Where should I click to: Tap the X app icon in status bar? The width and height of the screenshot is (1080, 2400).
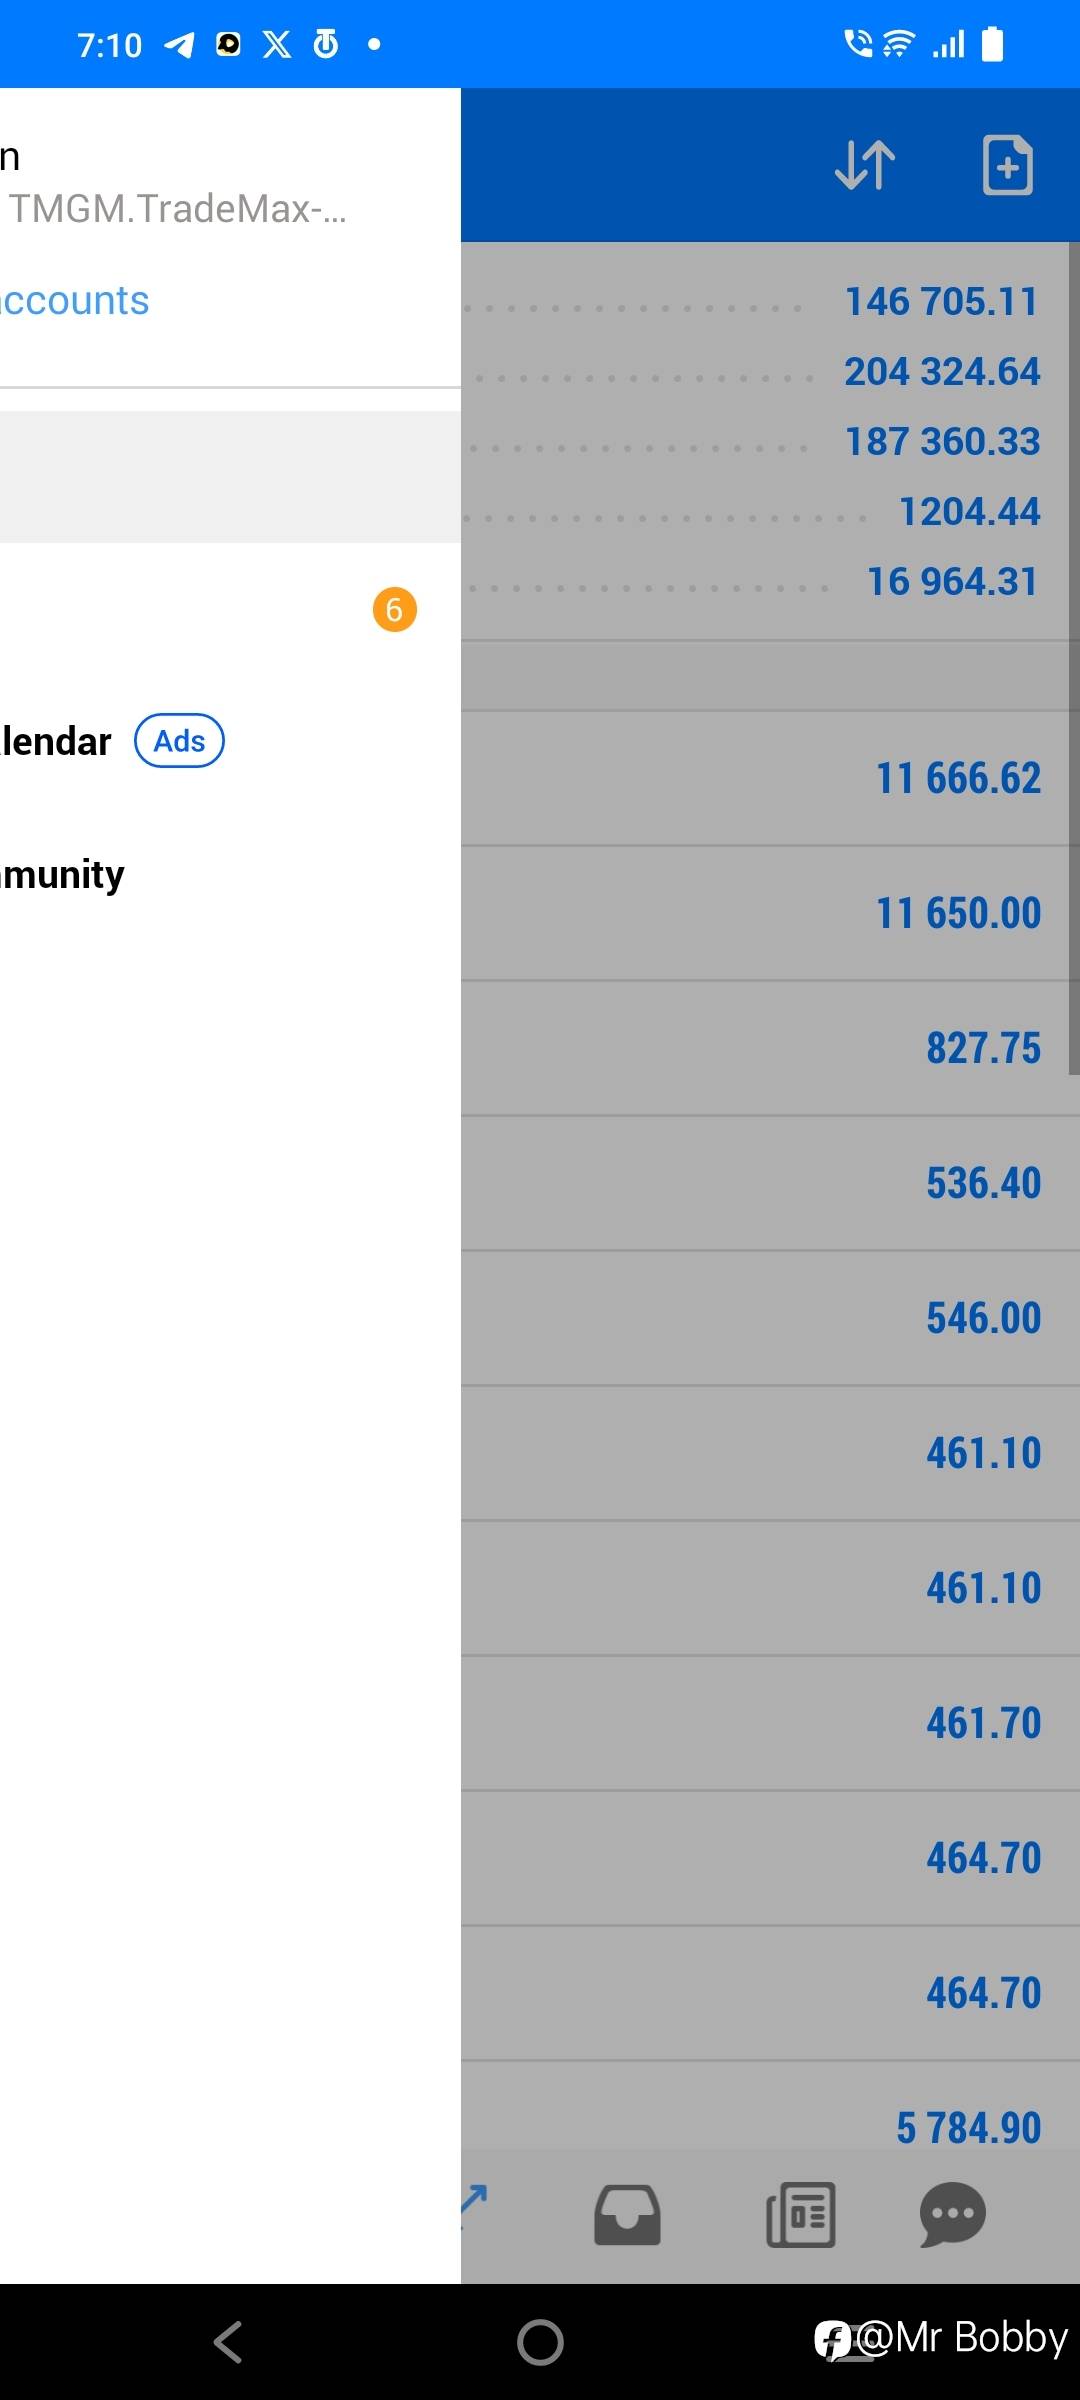[277, 44]
